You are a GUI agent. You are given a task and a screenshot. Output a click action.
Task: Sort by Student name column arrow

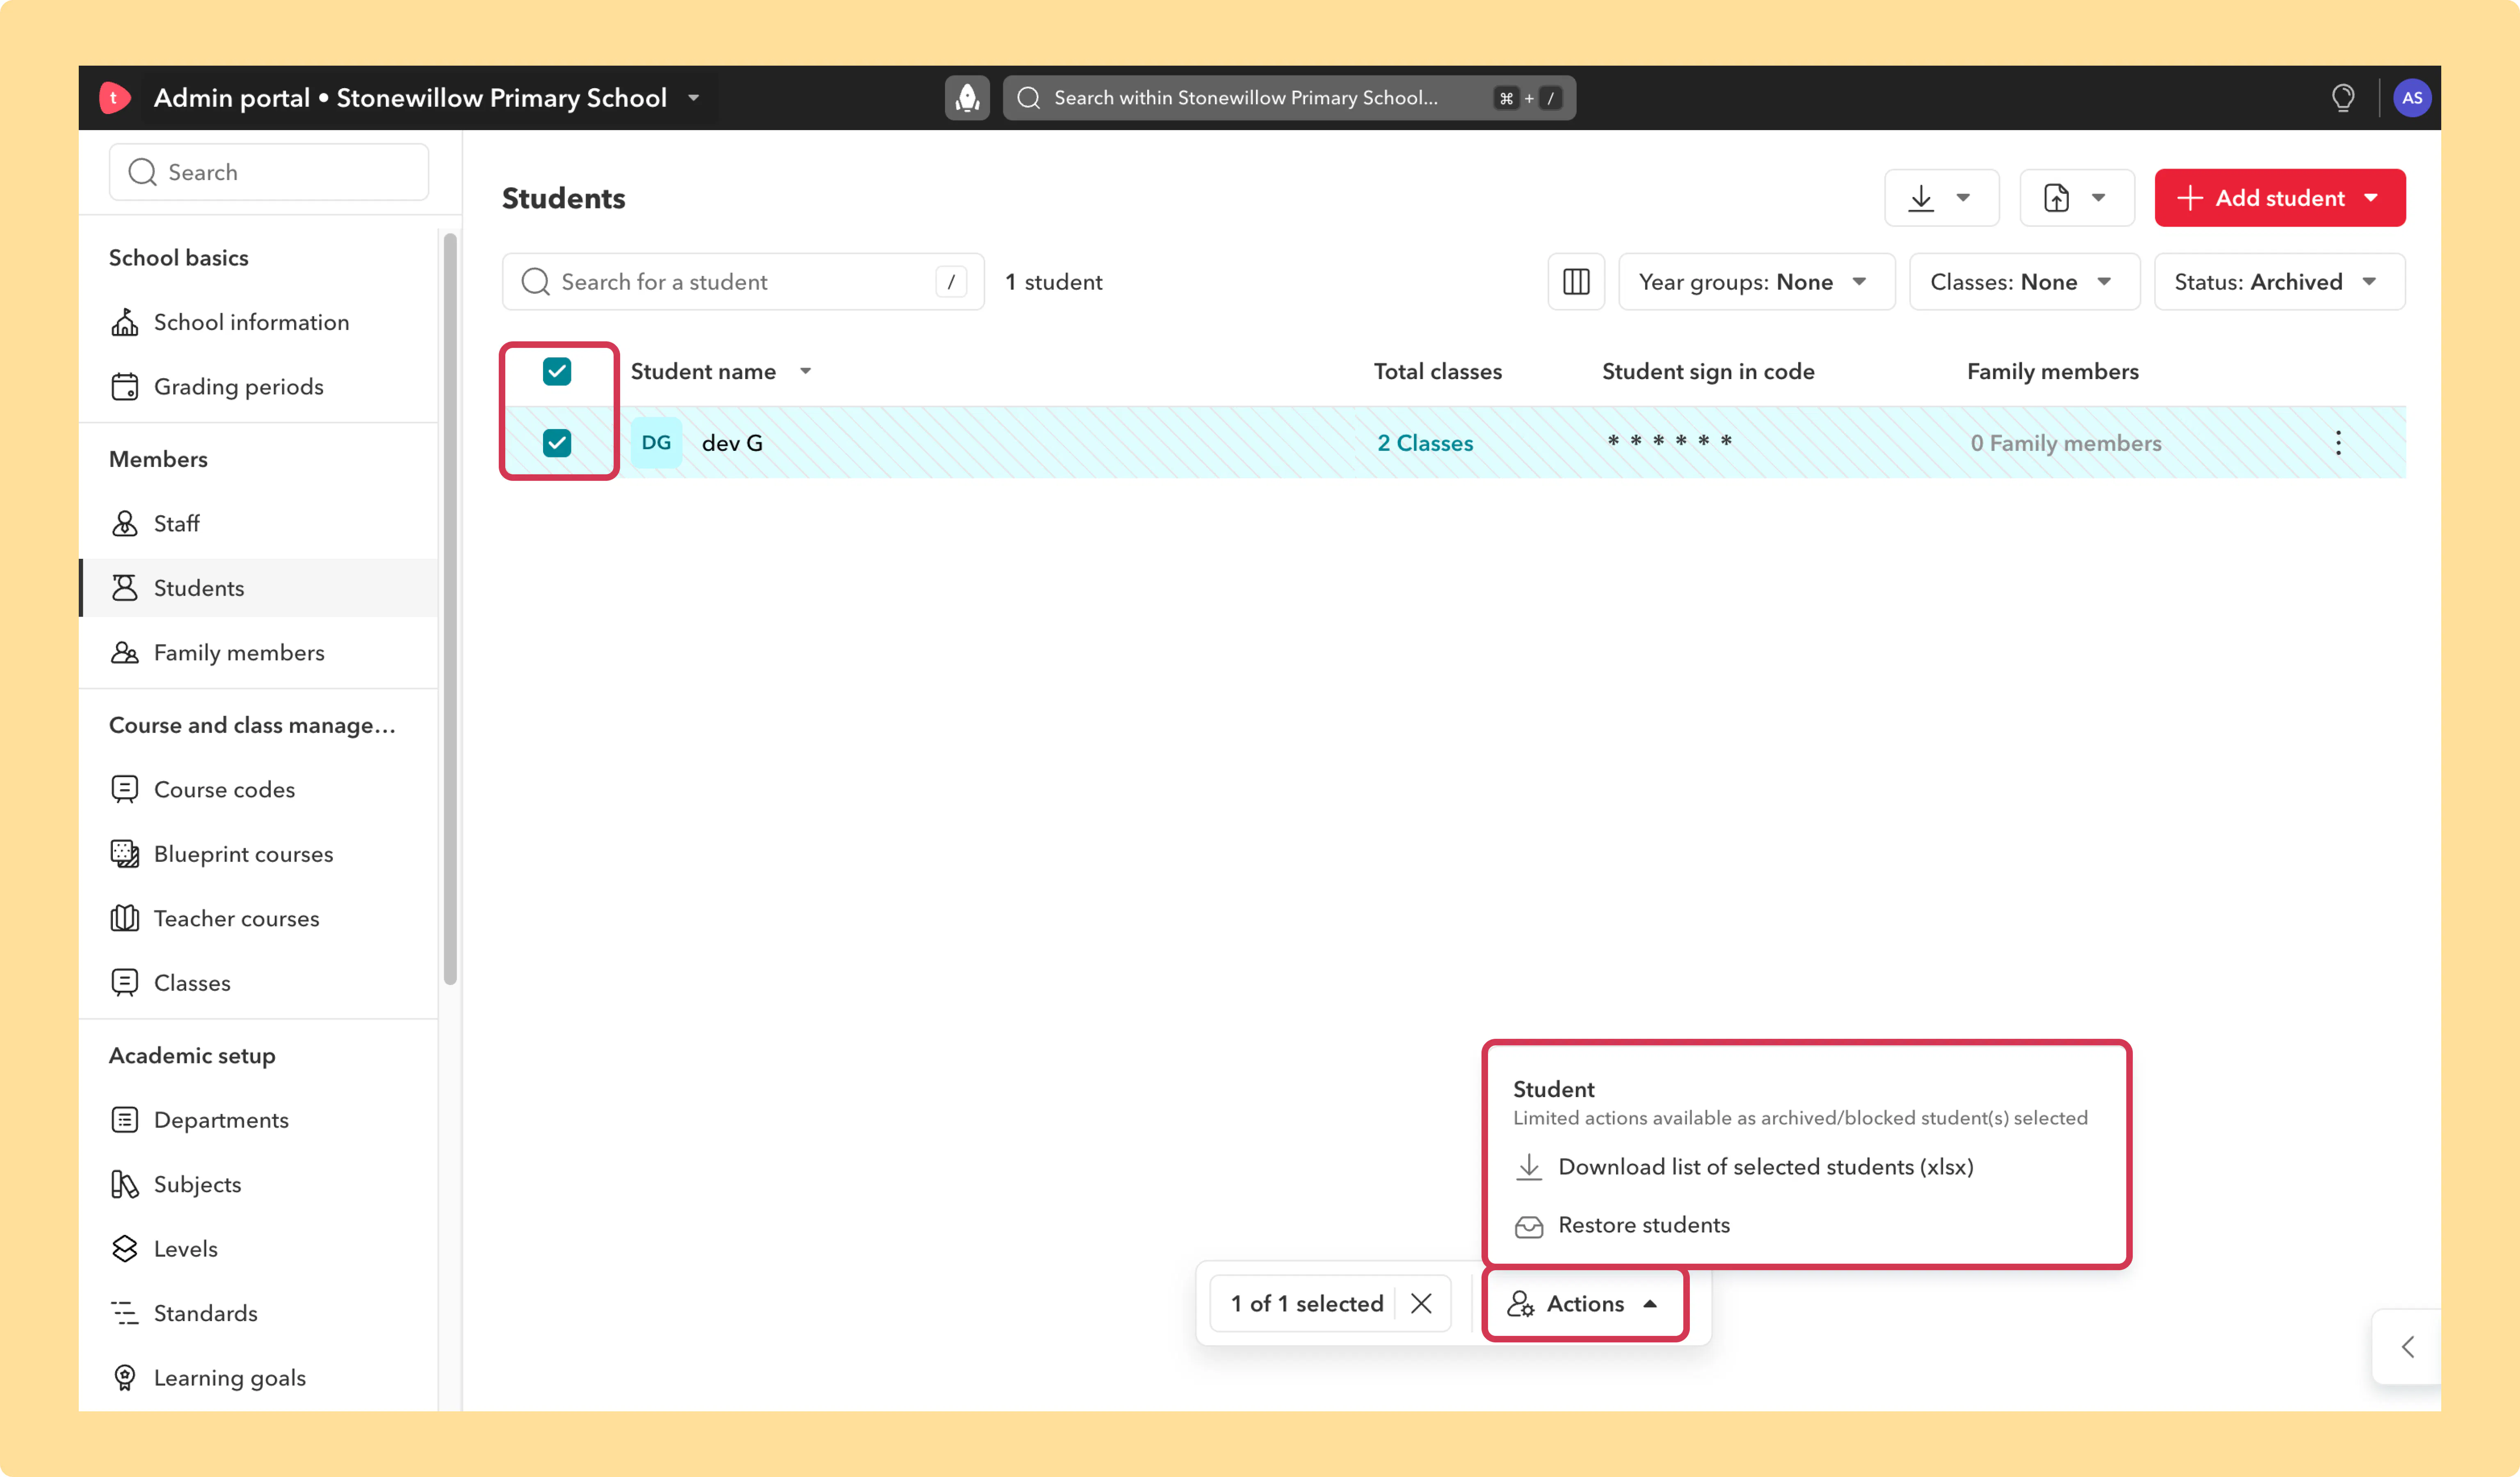[806, 371]
